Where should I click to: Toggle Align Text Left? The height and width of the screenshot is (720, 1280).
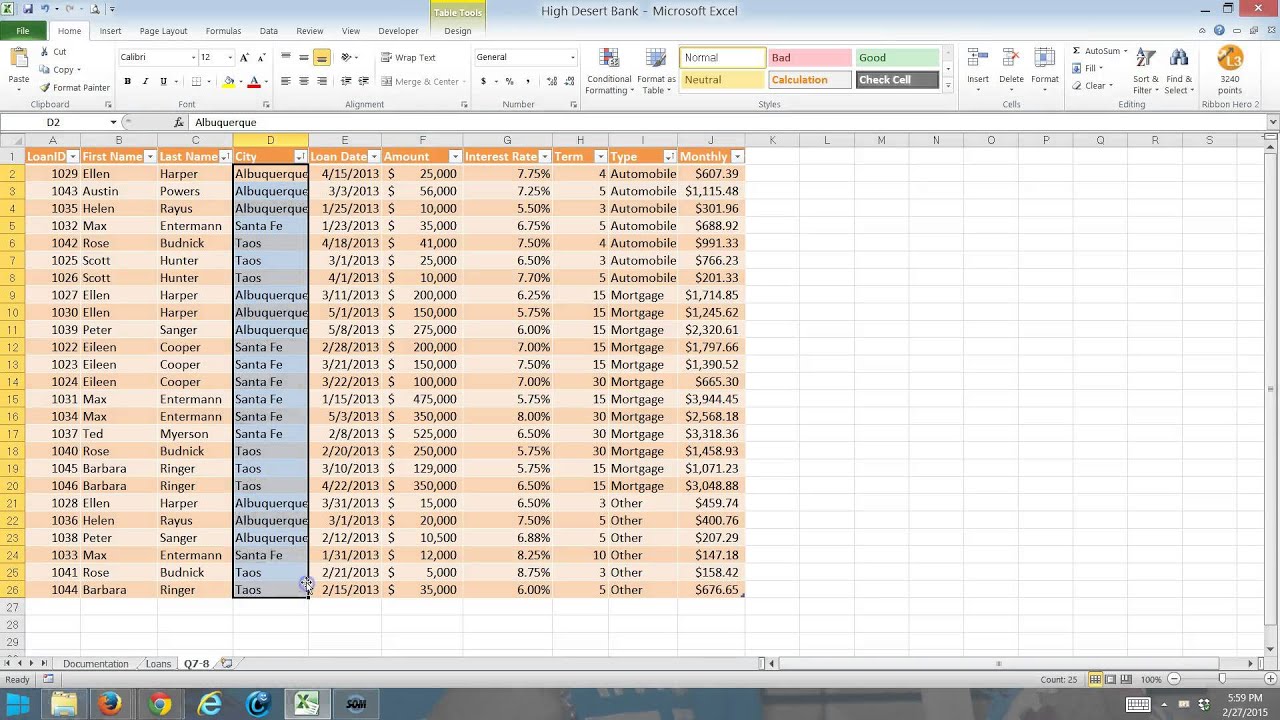(286, 81)
